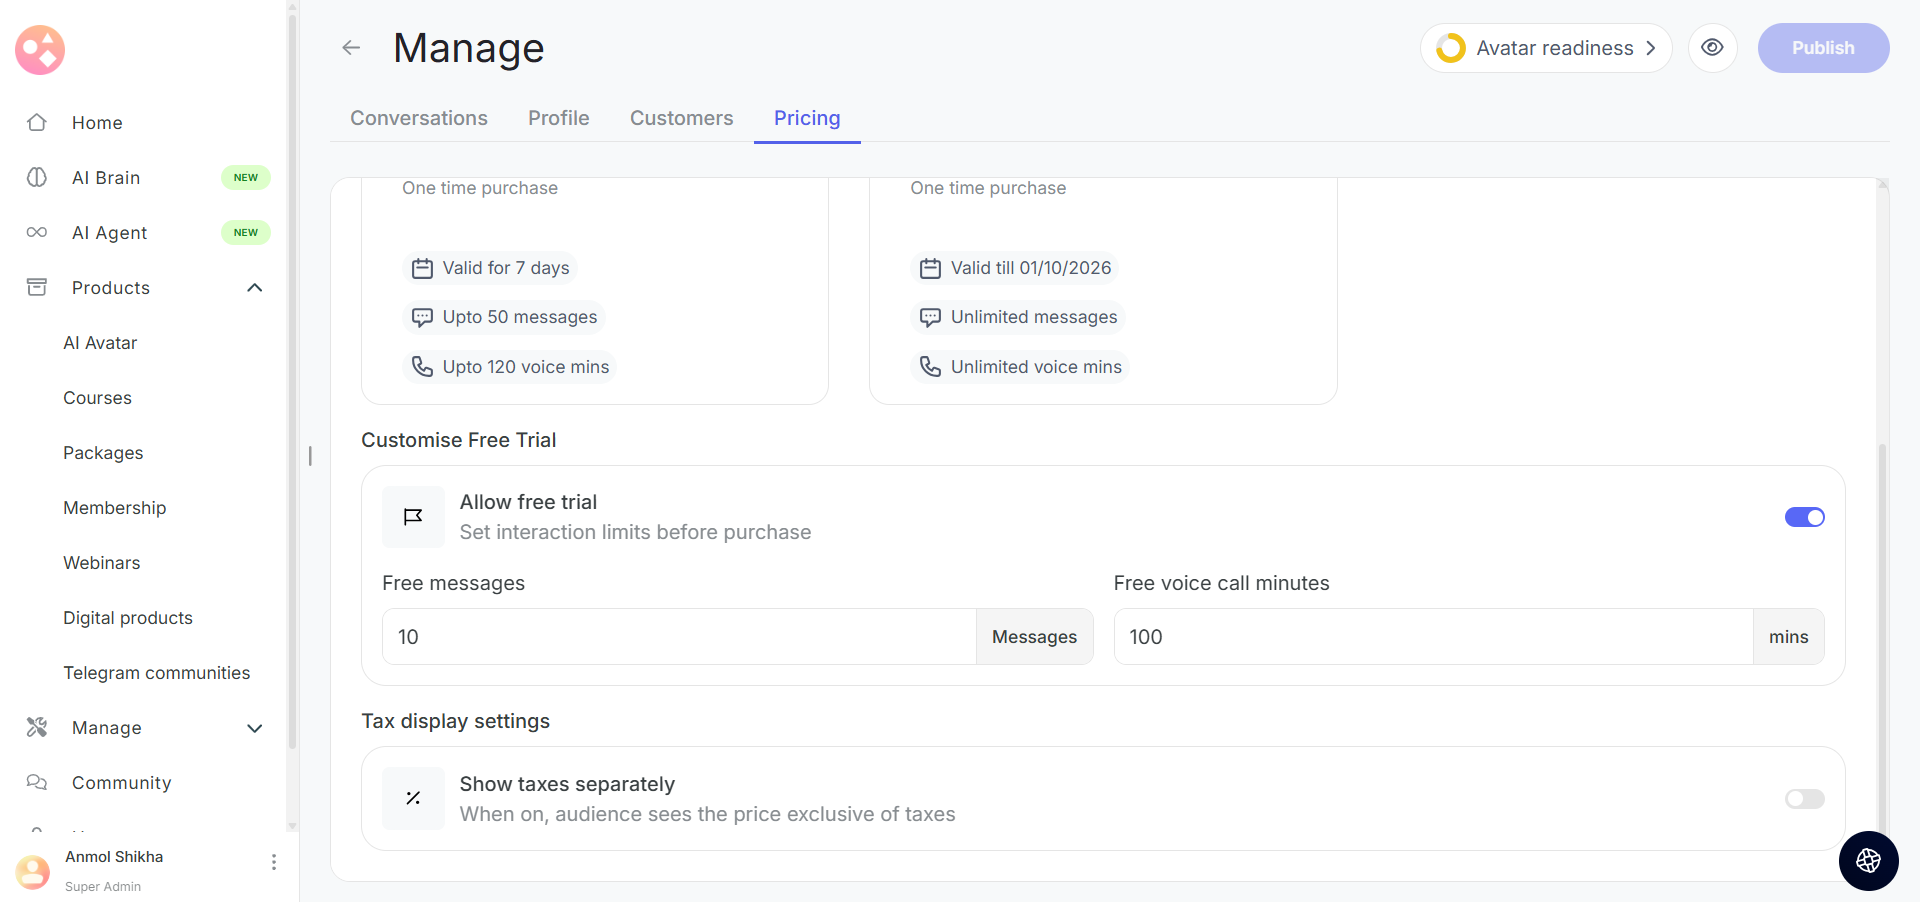Open the three-dot menu beside Anmol Shikha

coord(273,862)
